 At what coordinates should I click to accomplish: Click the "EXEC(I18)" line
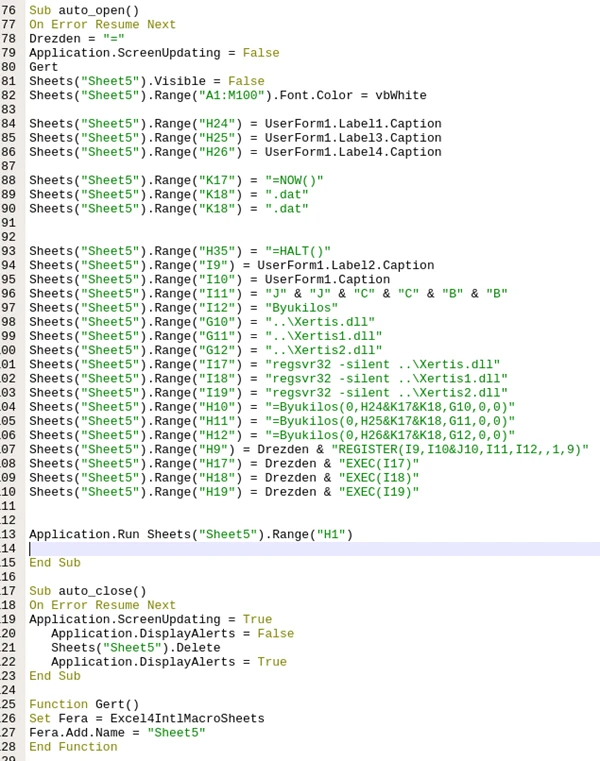[224, 478]
